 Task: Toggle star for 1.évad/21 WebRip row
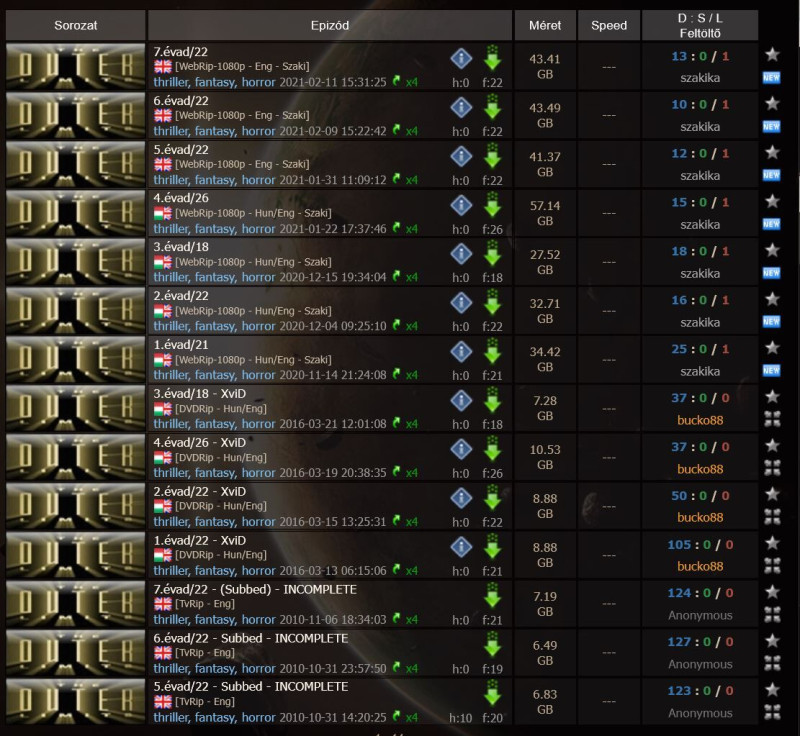[x=772, y=348]
